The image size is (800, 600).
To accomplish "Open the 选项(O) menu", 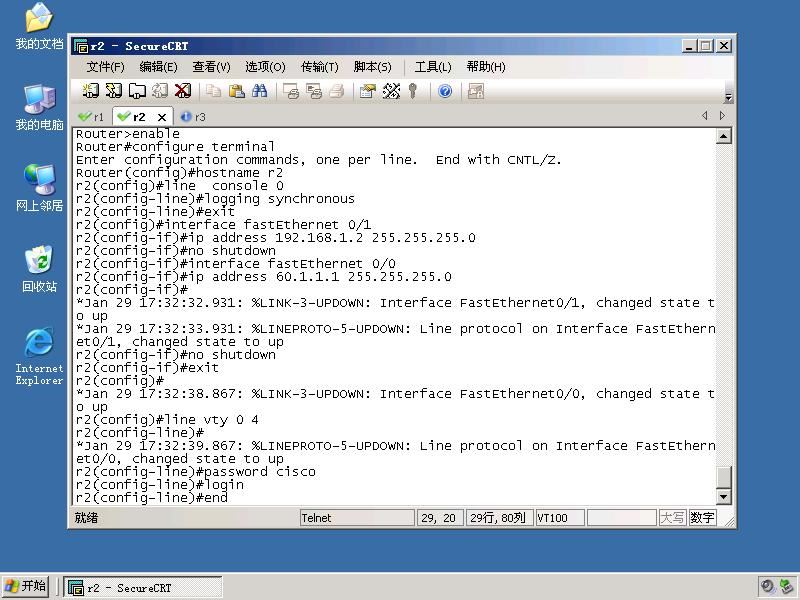I will pyautogui.click(x=265, y=67).
